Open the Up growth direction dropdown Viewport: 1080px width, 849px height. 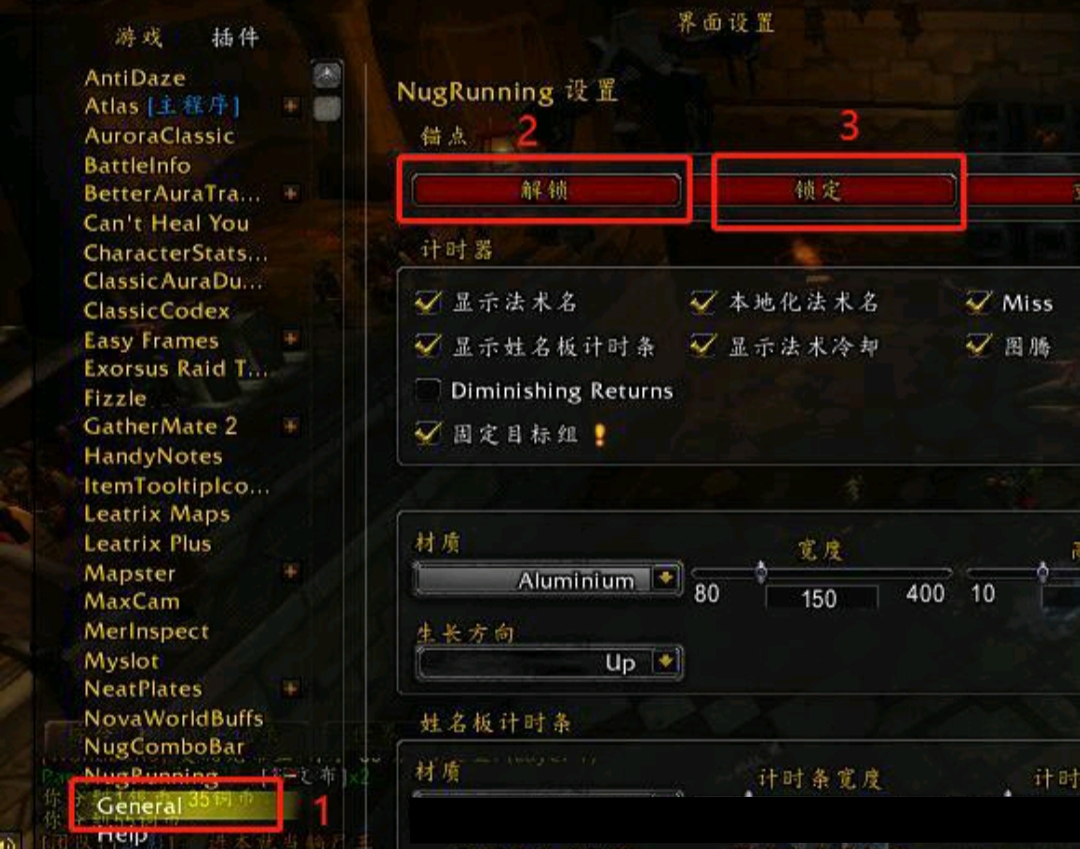pos(666,662)
